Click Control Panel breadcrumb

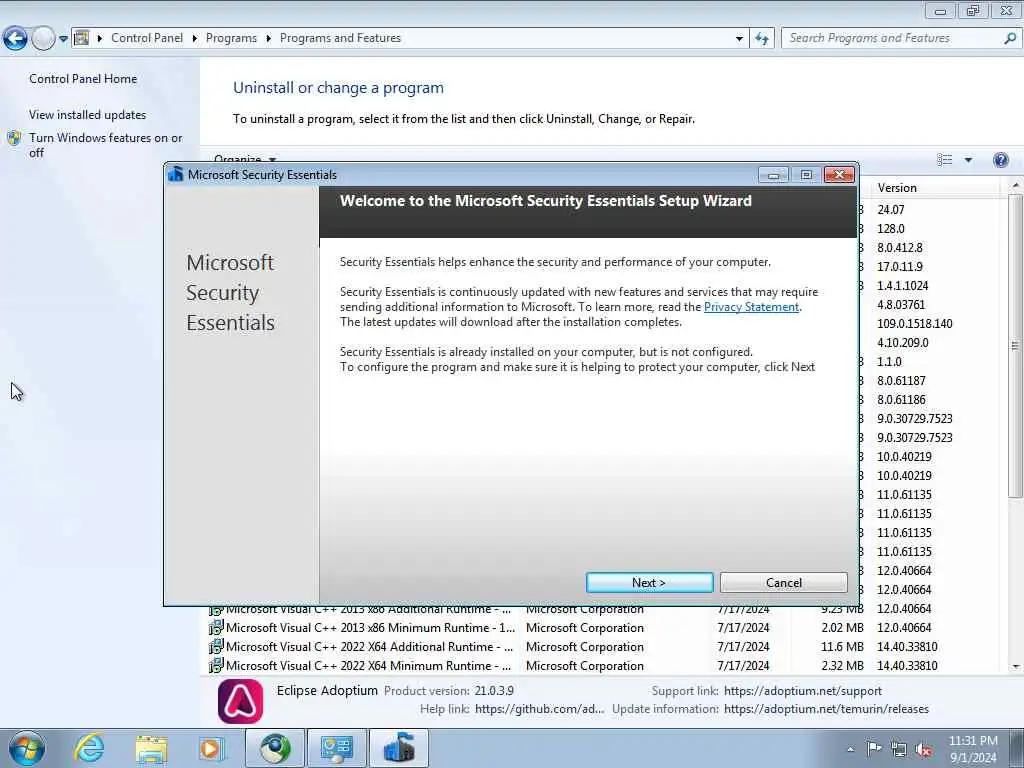(147, 38)
